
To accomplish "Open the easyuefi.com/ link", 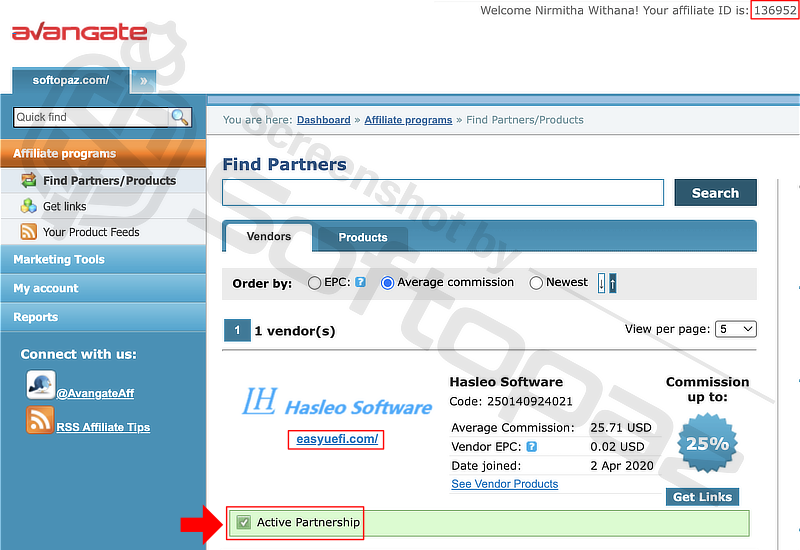I will pos(337,439).
